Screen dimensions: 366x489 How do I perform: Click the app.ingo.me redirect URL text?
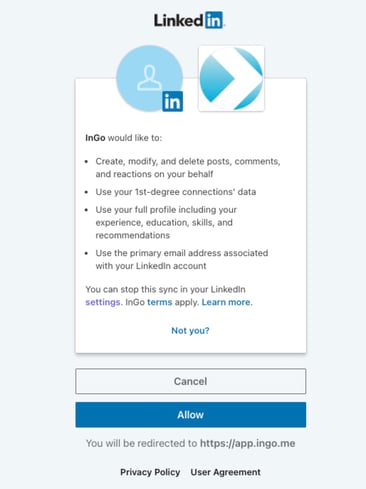point(248,443)
